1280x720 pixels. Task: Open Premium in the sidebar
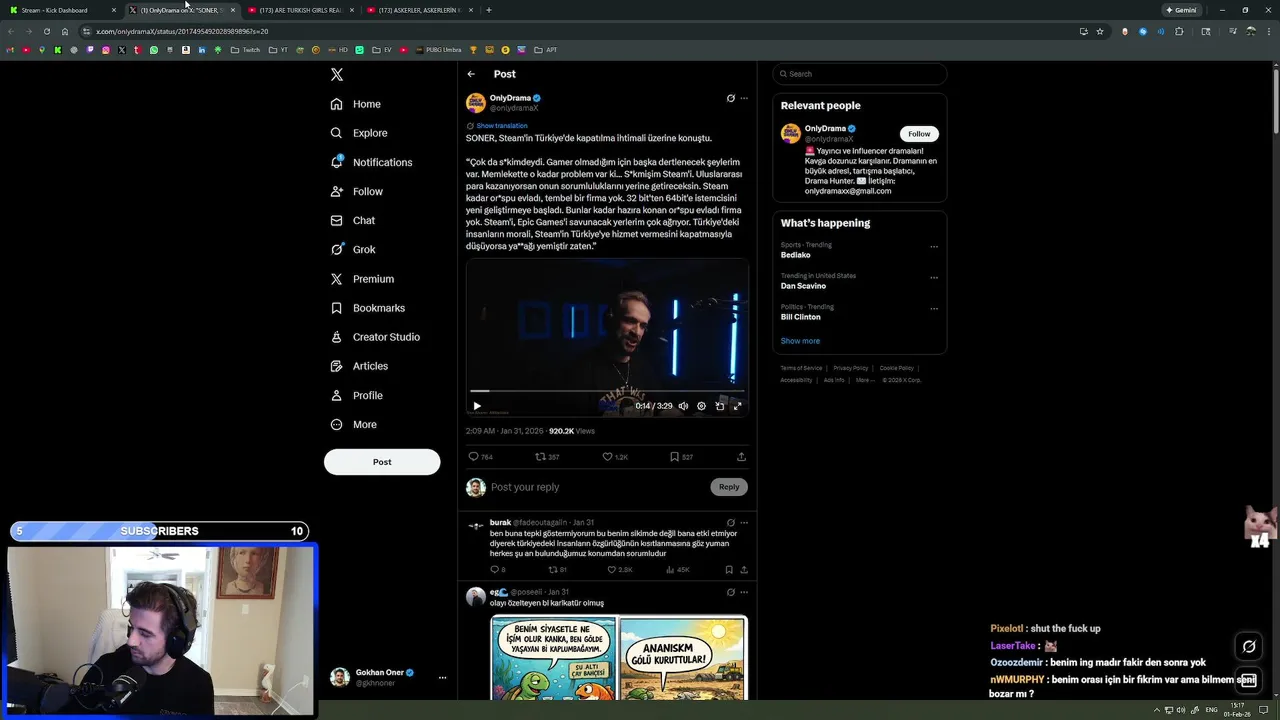point(362,279)
